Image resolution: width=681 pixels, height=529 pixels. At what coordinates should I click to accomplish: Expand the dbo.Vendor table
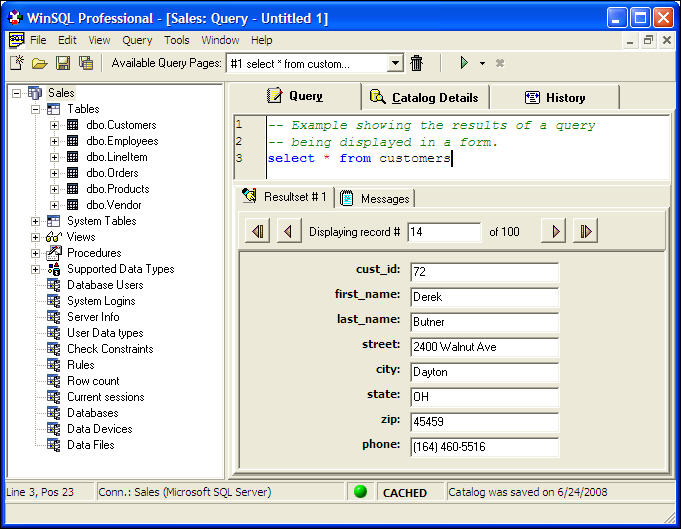(54, 205)
